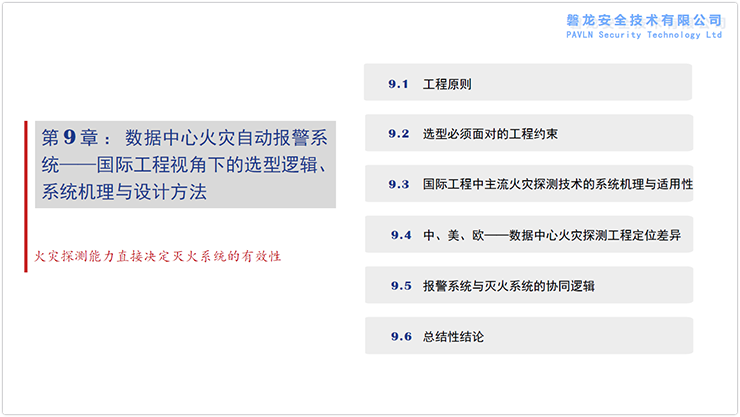Select the 9.5 section number
The image size is (740, 417).
[401, 286]
